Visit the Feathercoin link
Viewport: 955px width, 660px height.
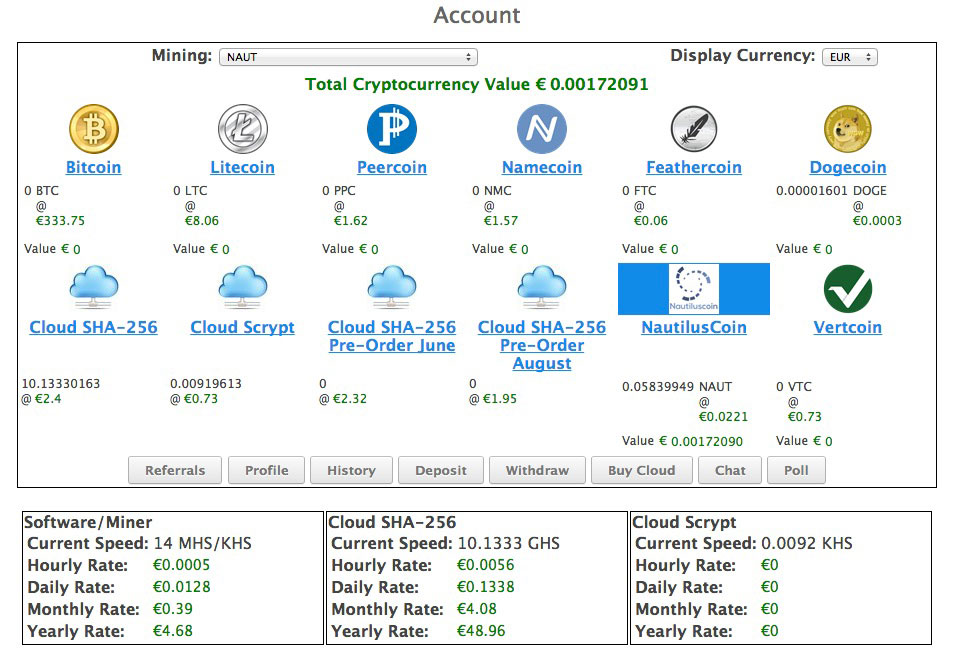pos(694,167)
